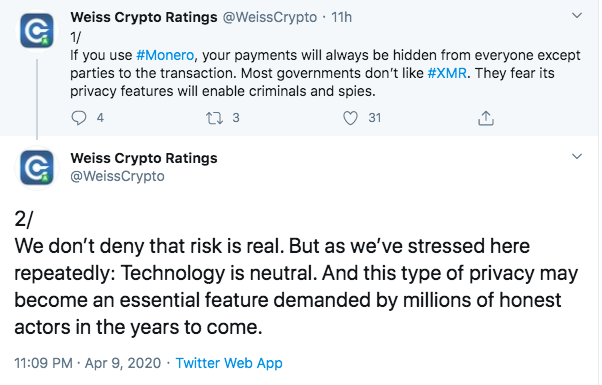The width and height of the screenshot is (602, 385).
Task: Click the reply speech bubble icon
Action: click(x=79, y=118)
